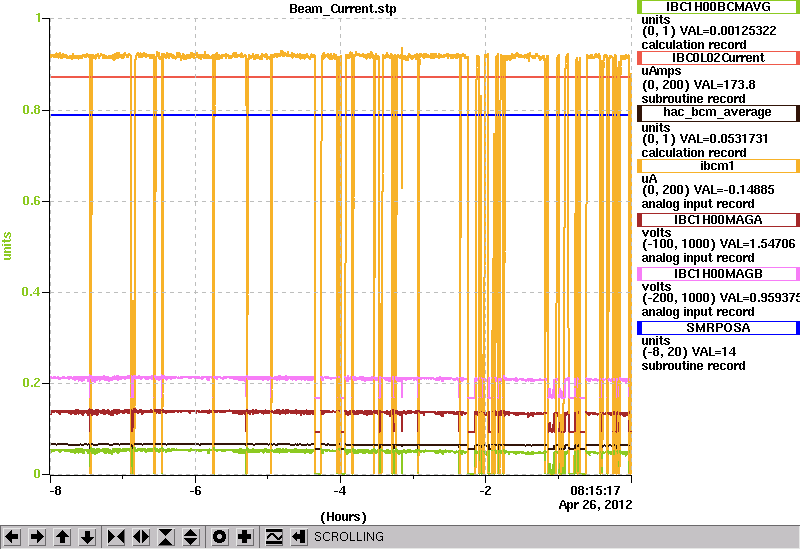Viewport: 800px width, 549px height.
Task: Select the IBC0L02Current legend entry
Action: point(718,58)
